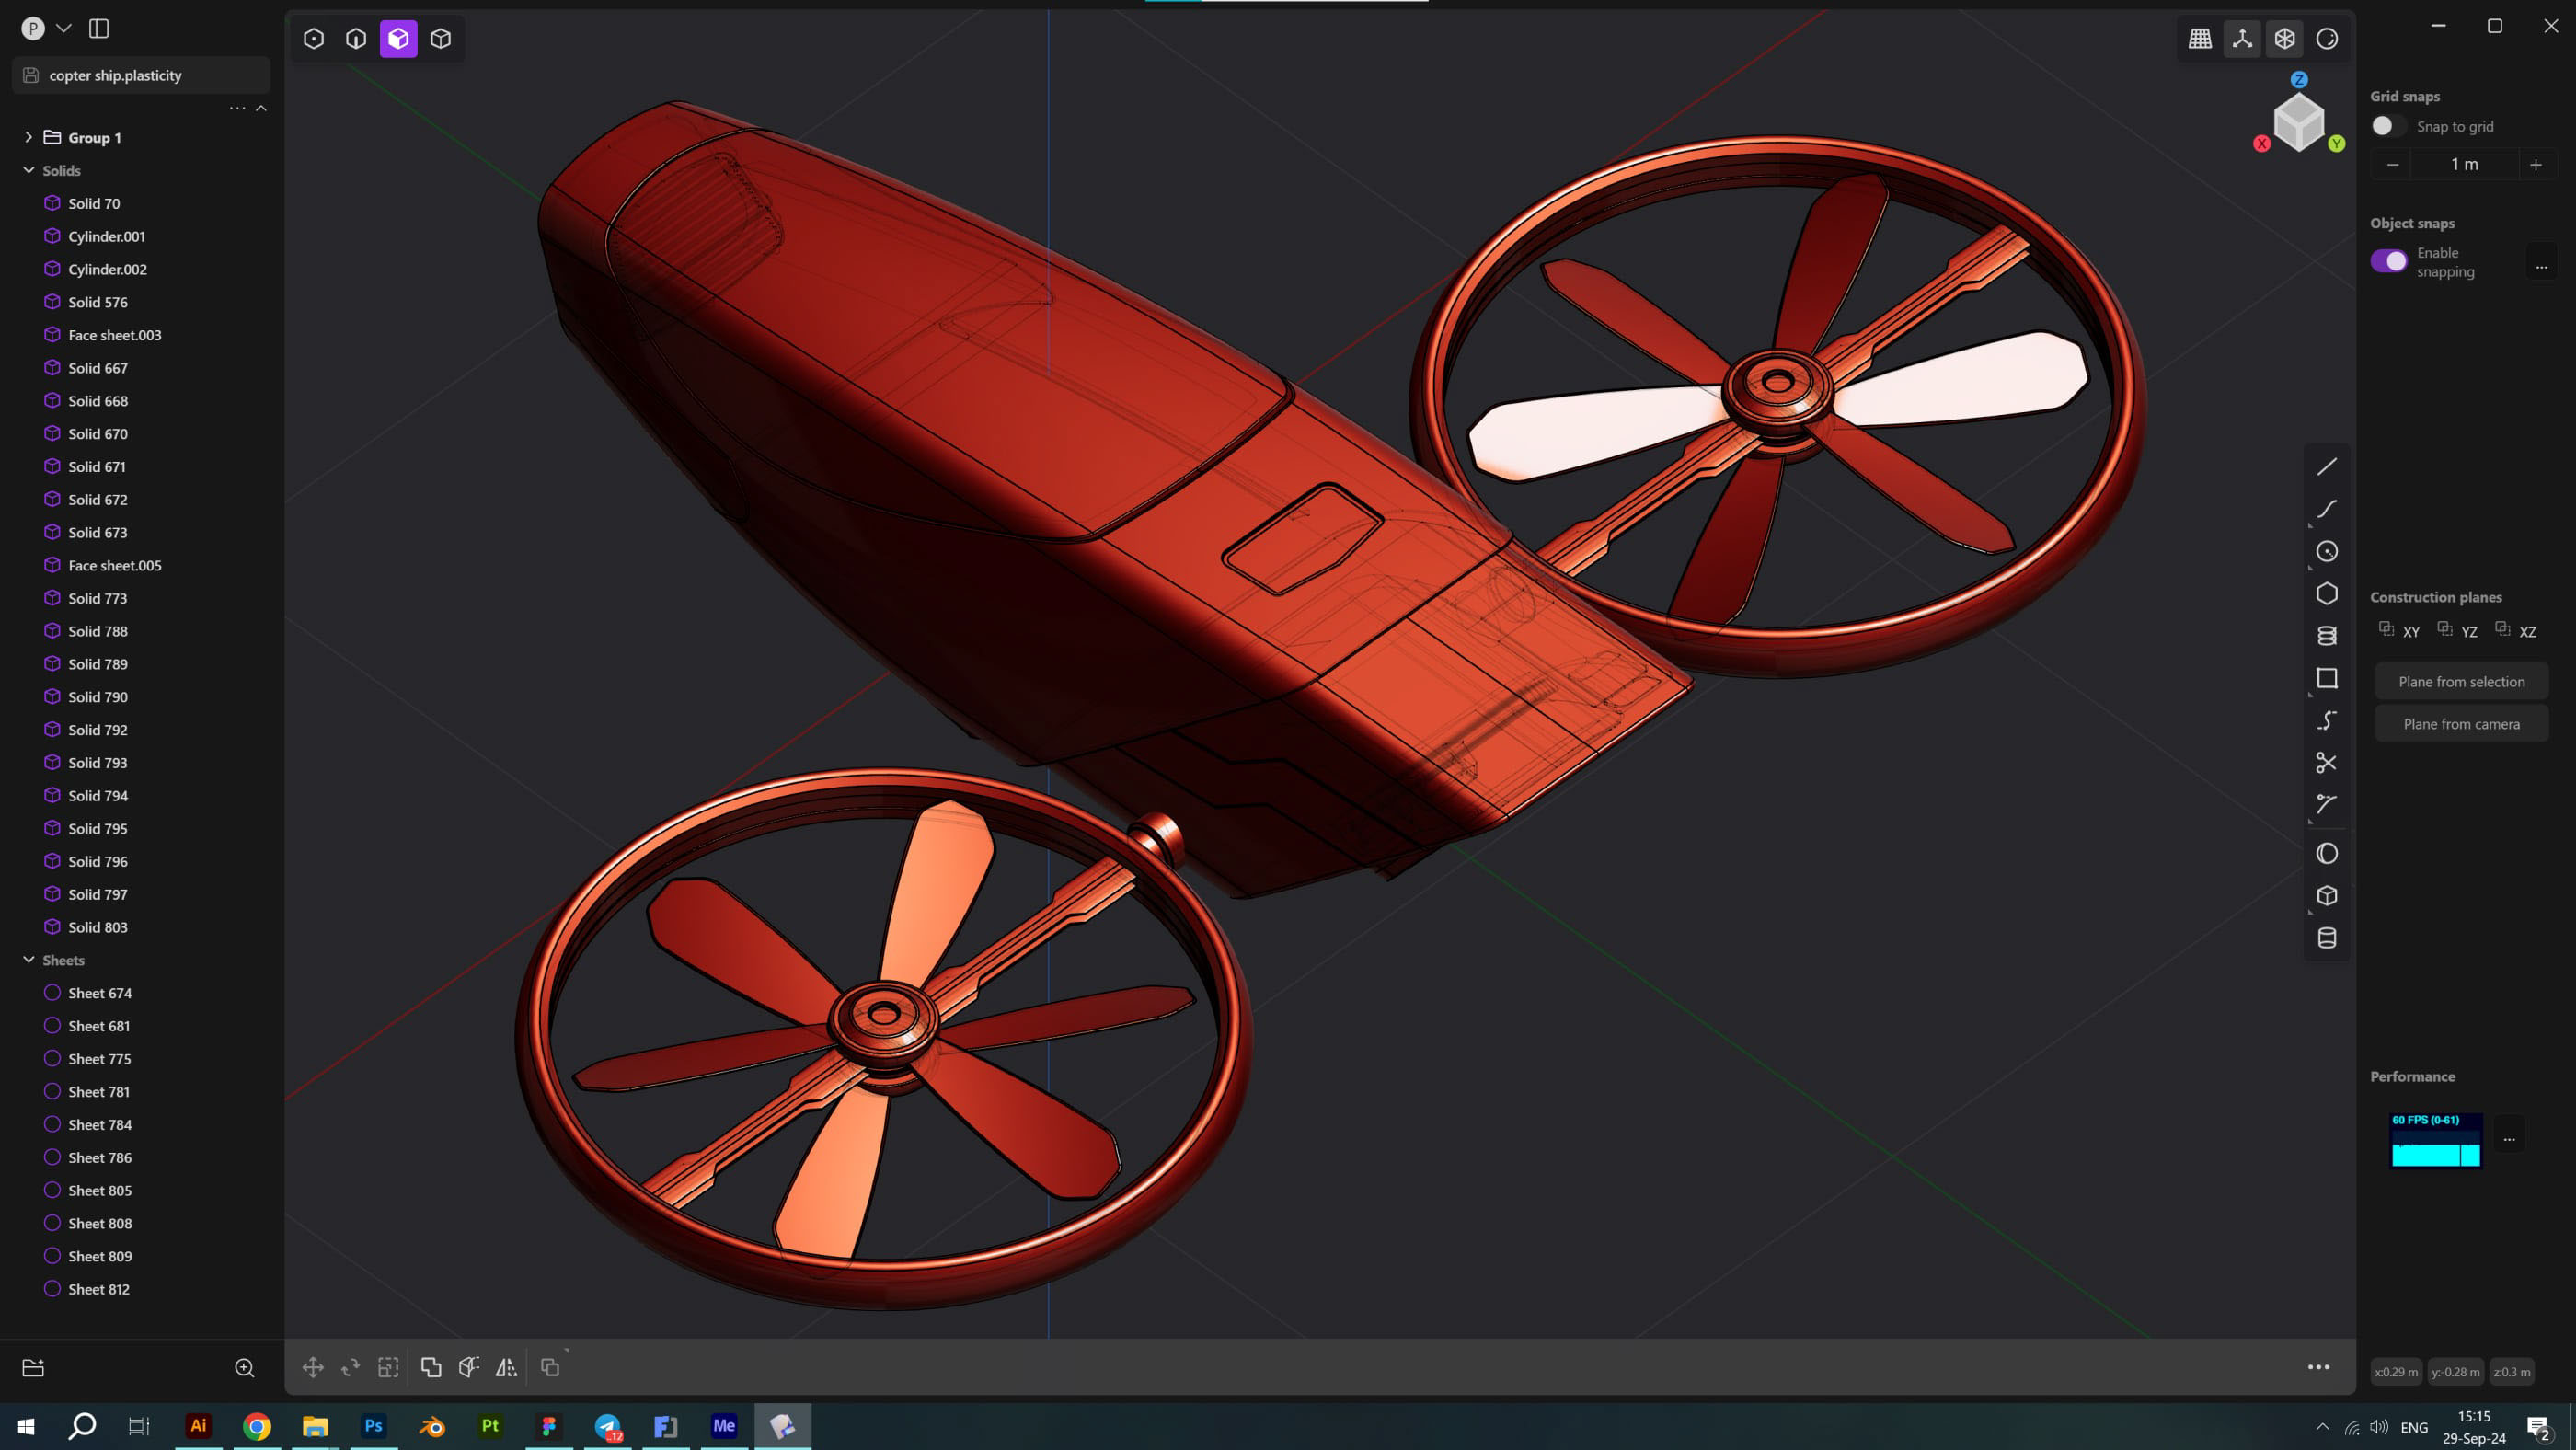Expand the Group 1 folder
2576x1450 pixels.
(x=28, y=137)
